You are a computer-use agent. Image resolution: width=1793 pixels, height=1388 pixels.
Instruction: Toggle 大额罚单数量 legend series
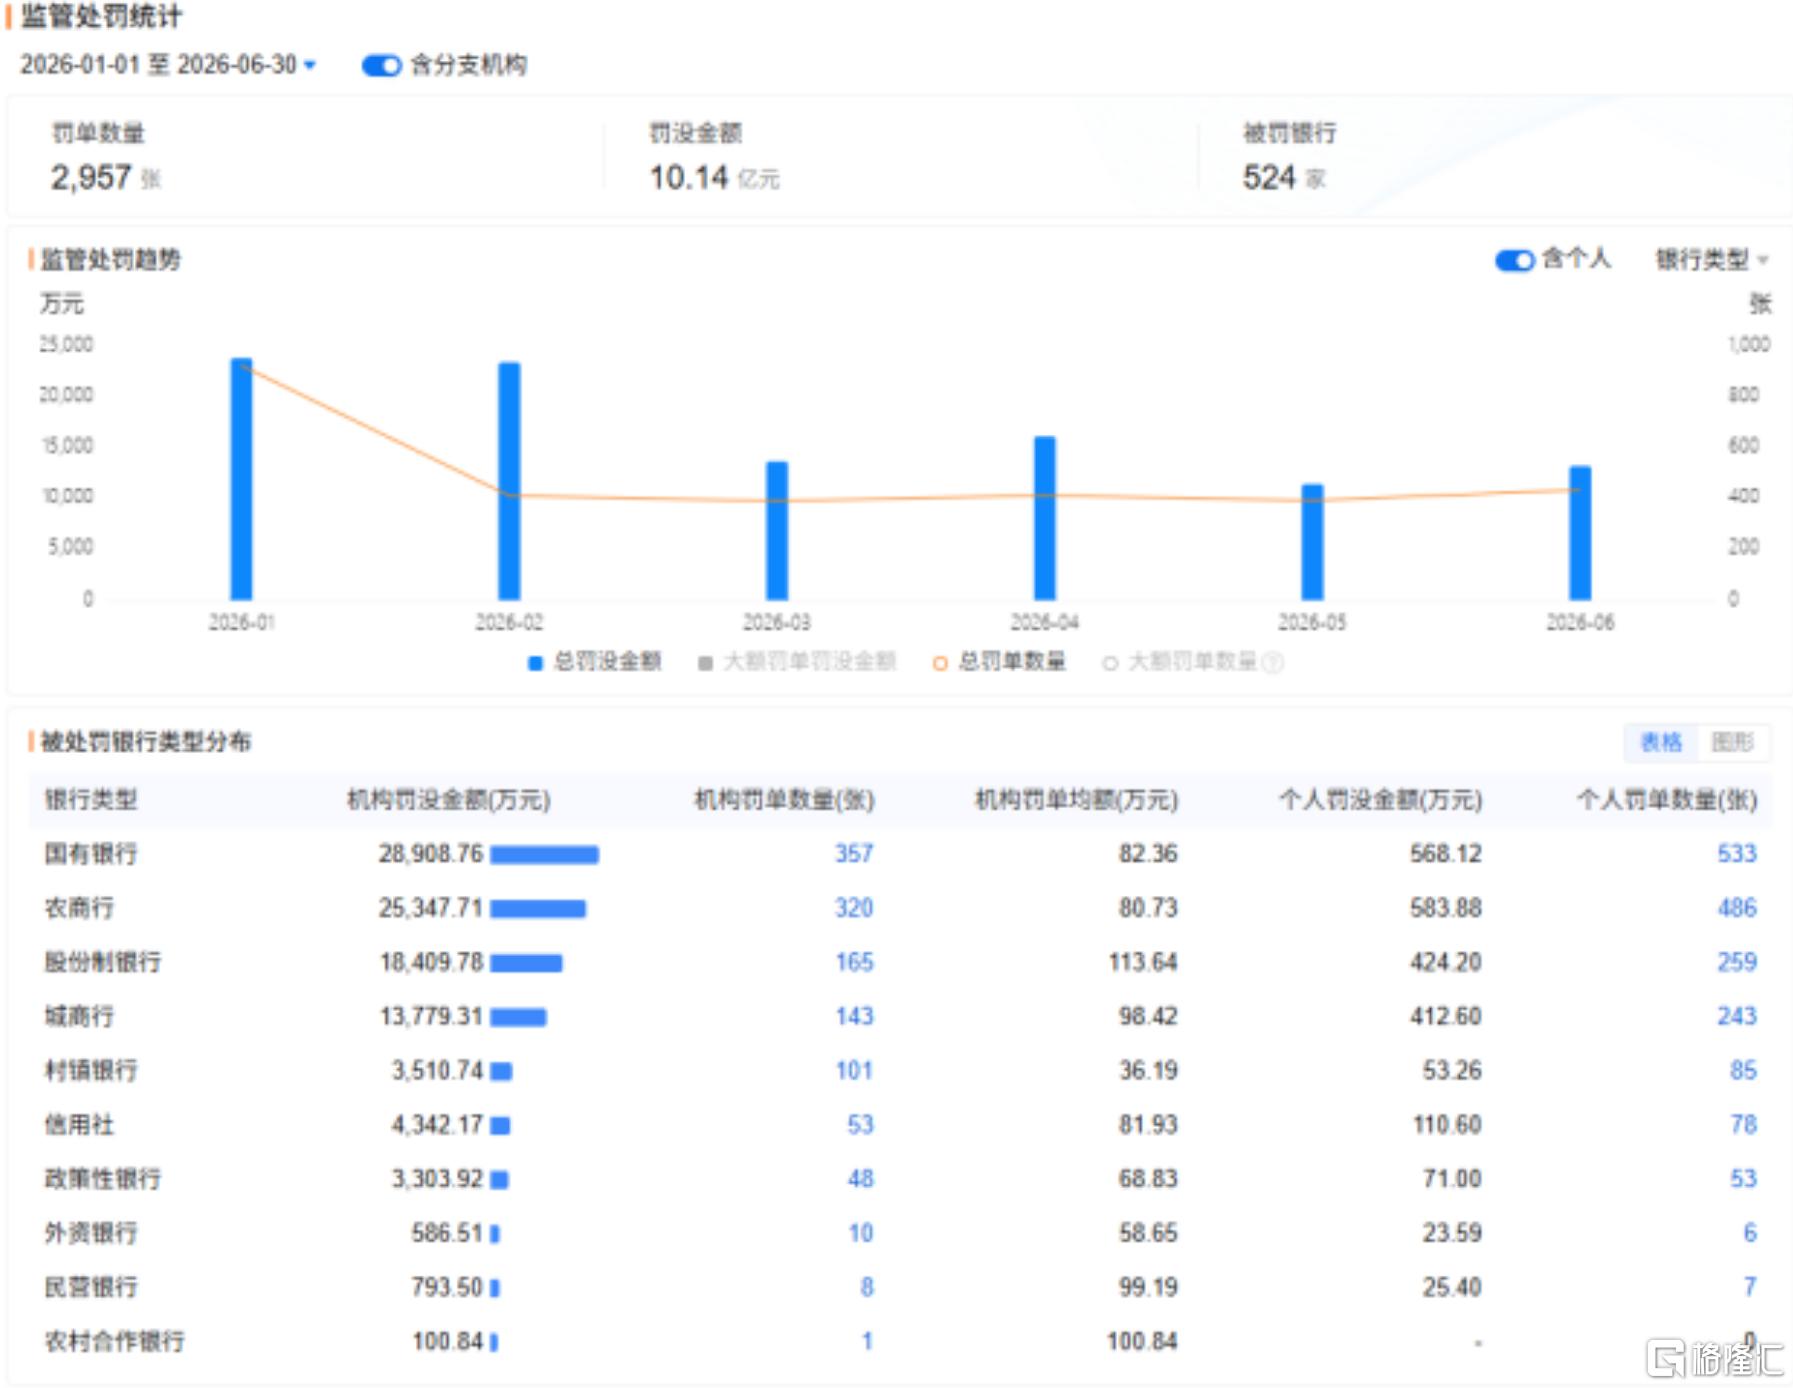(1180, 662)
